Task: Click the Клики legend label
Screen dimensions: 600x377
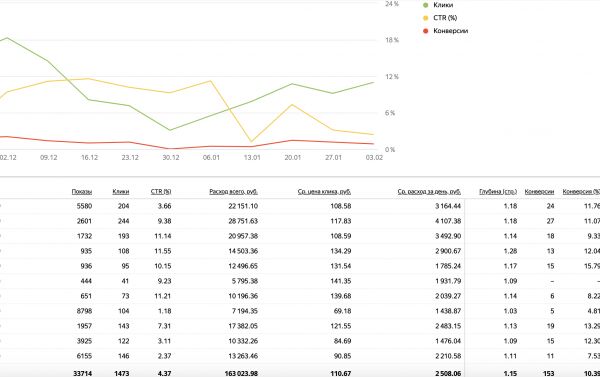Action: point(443,5)
